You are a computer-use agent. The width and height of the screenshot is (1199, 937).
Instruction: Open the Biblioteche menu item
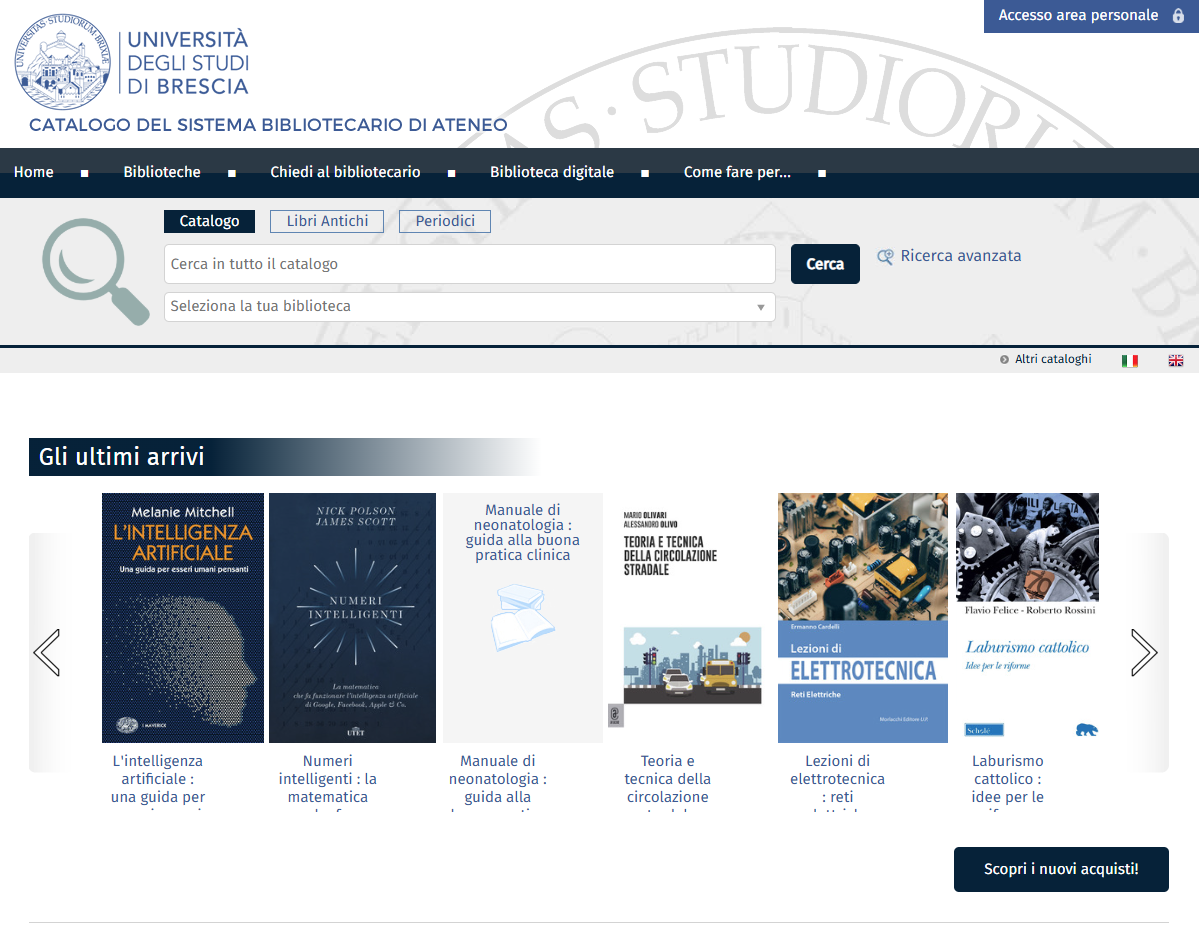click(162, 172)
